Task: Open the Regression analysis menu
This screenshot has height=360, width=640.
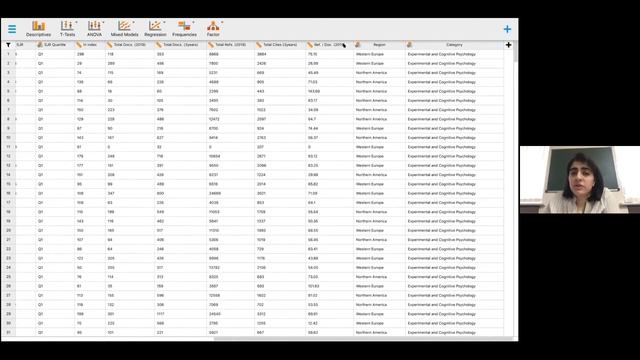Action: pos(155,29)
